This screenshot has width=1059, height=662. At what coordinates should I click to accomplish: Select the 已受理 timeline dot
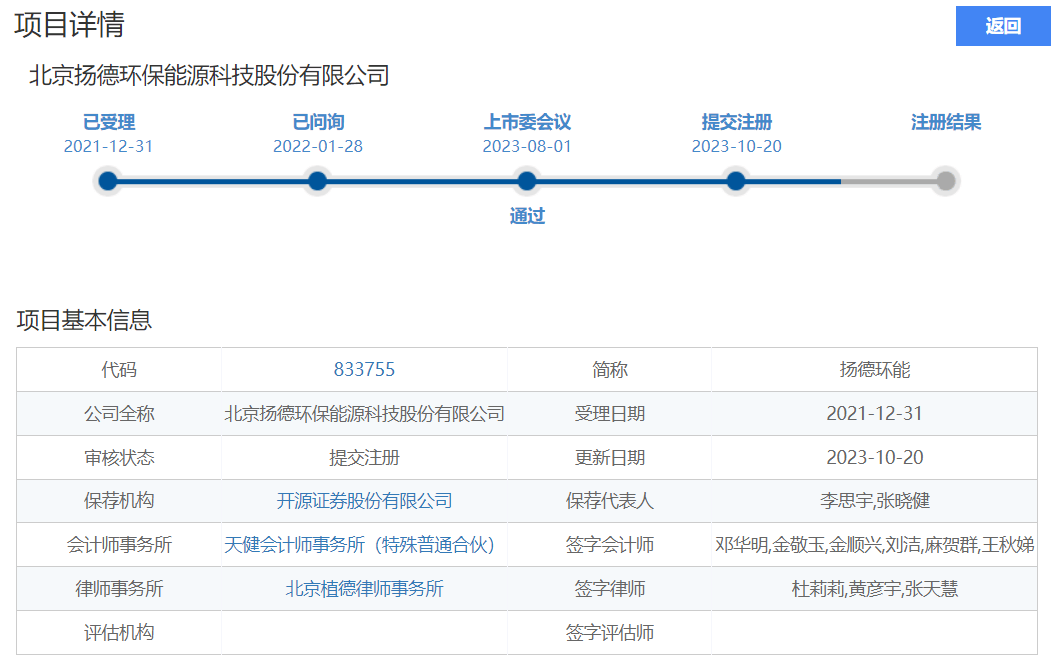(x=108, y=181)
